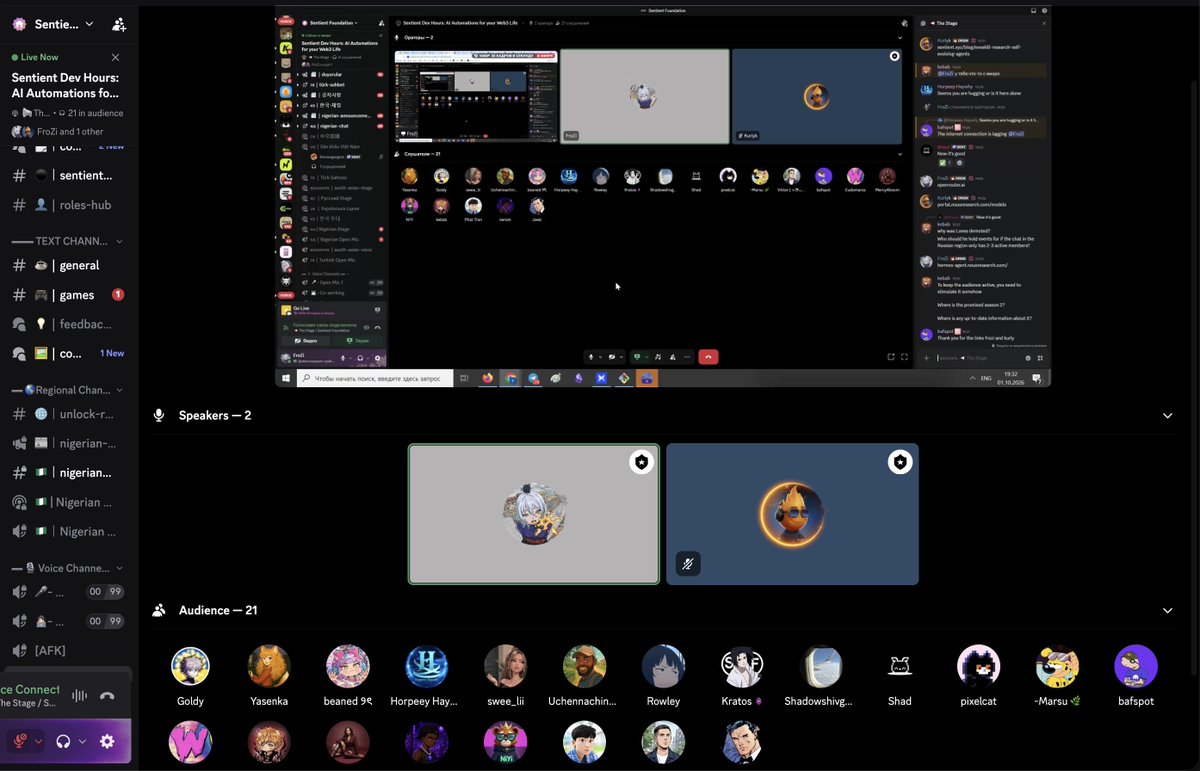1200x771 pixels.
Task: Open Yasenka's audience avatar
Action: 269,666
